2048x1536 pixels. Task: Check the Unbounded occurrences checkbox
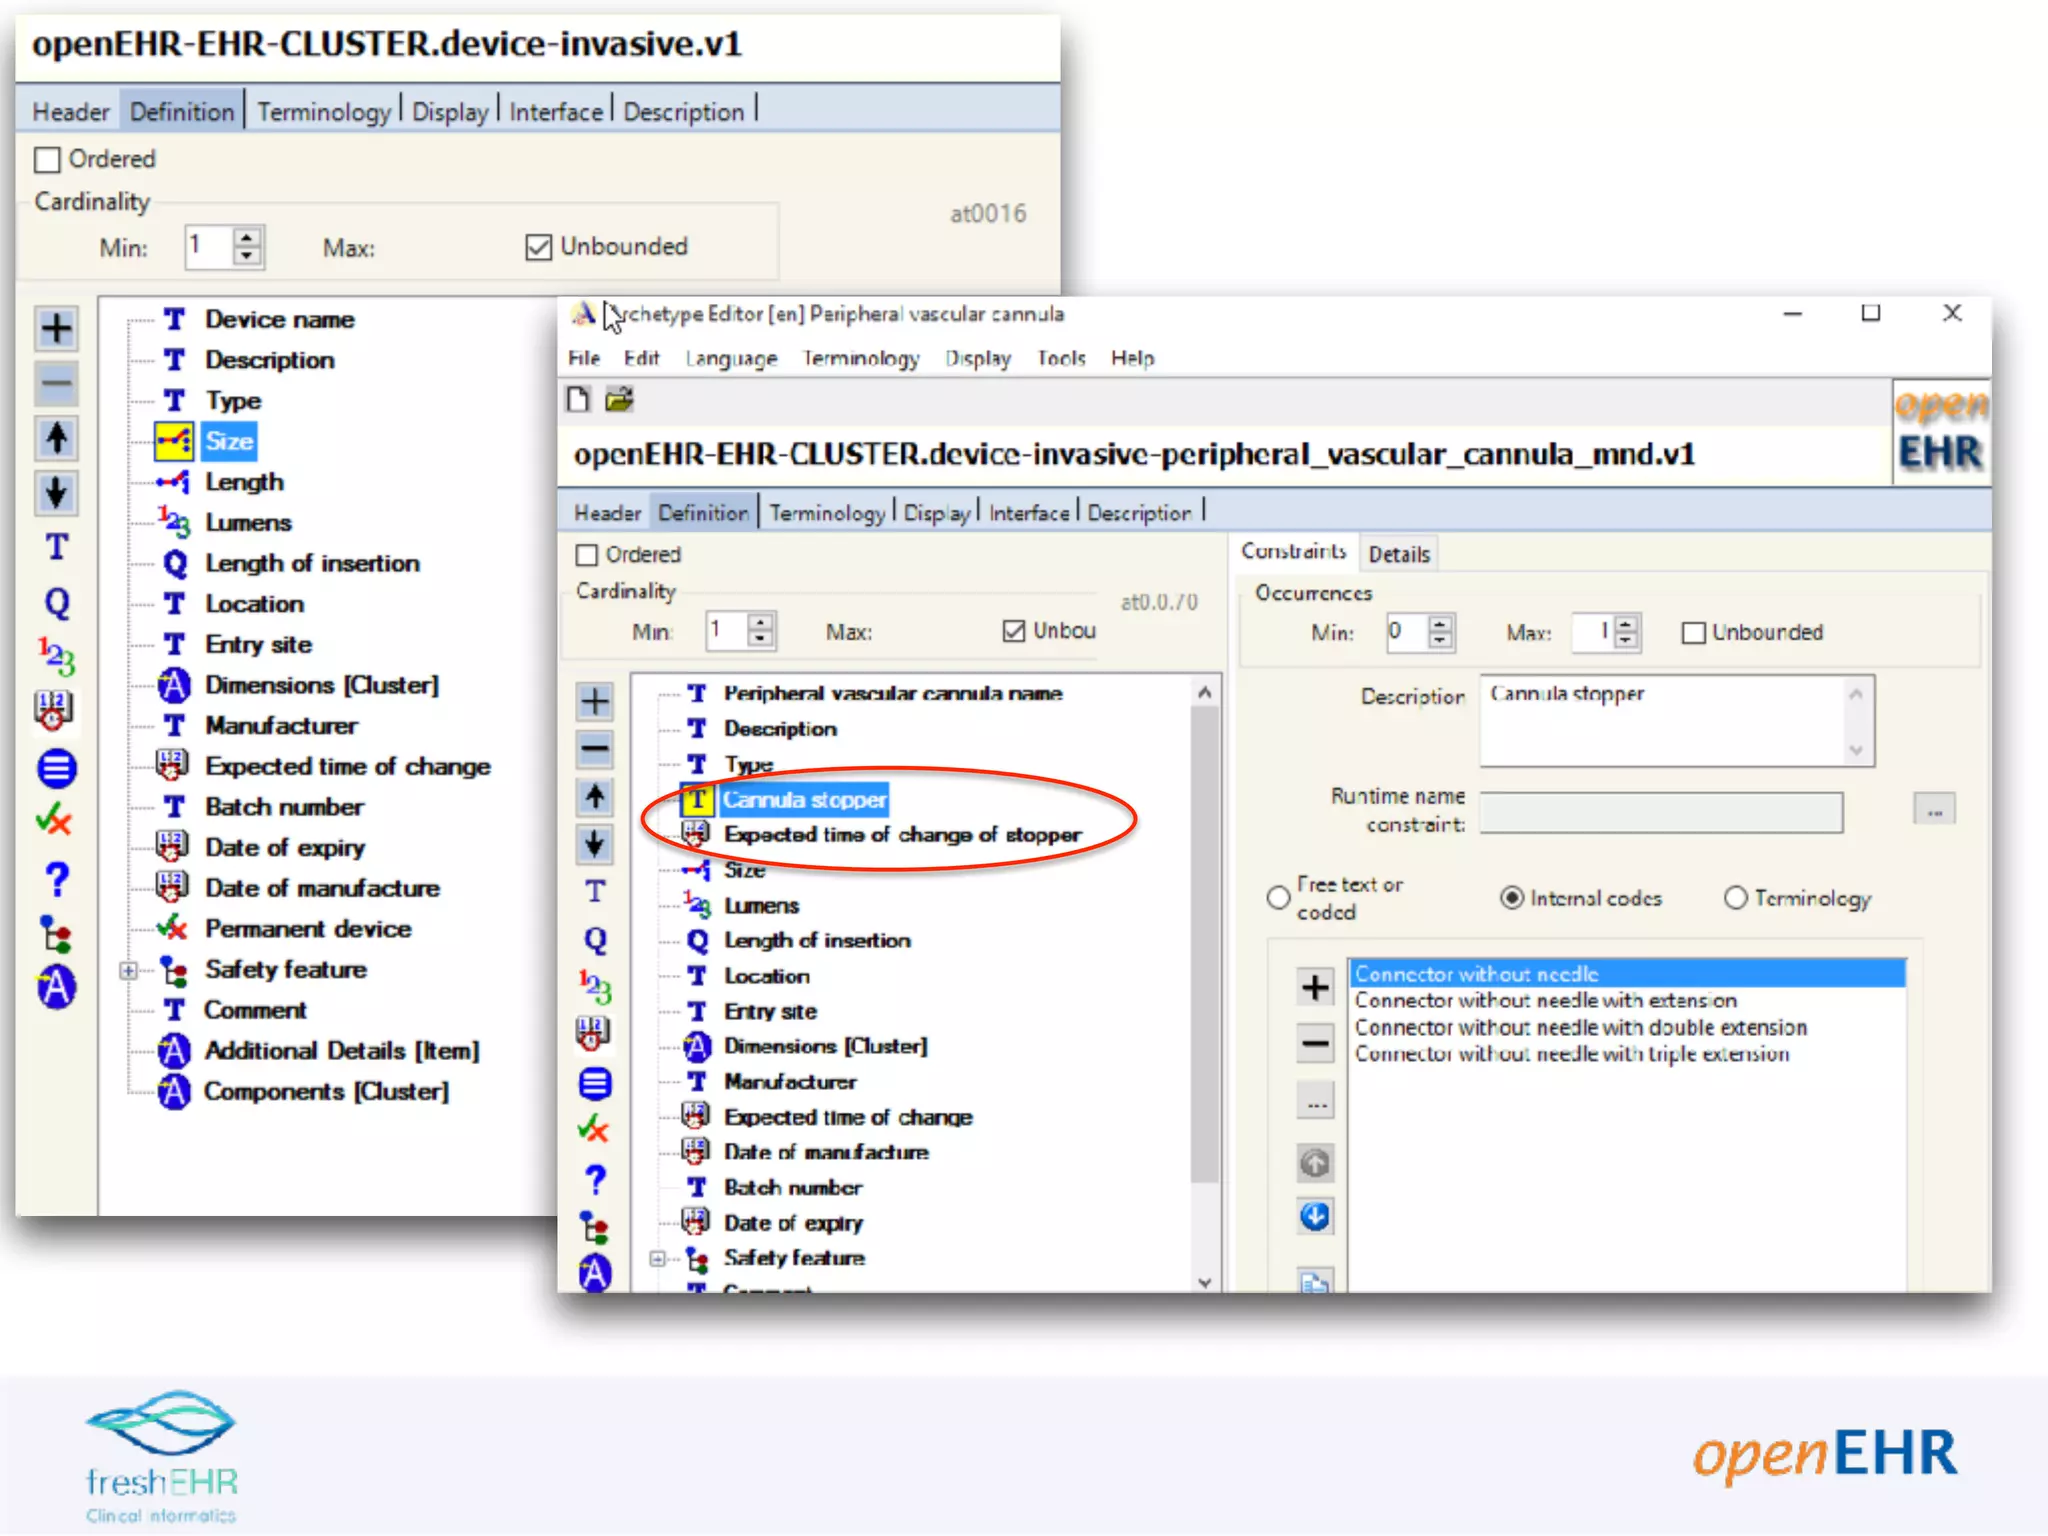pos(1693,633)
